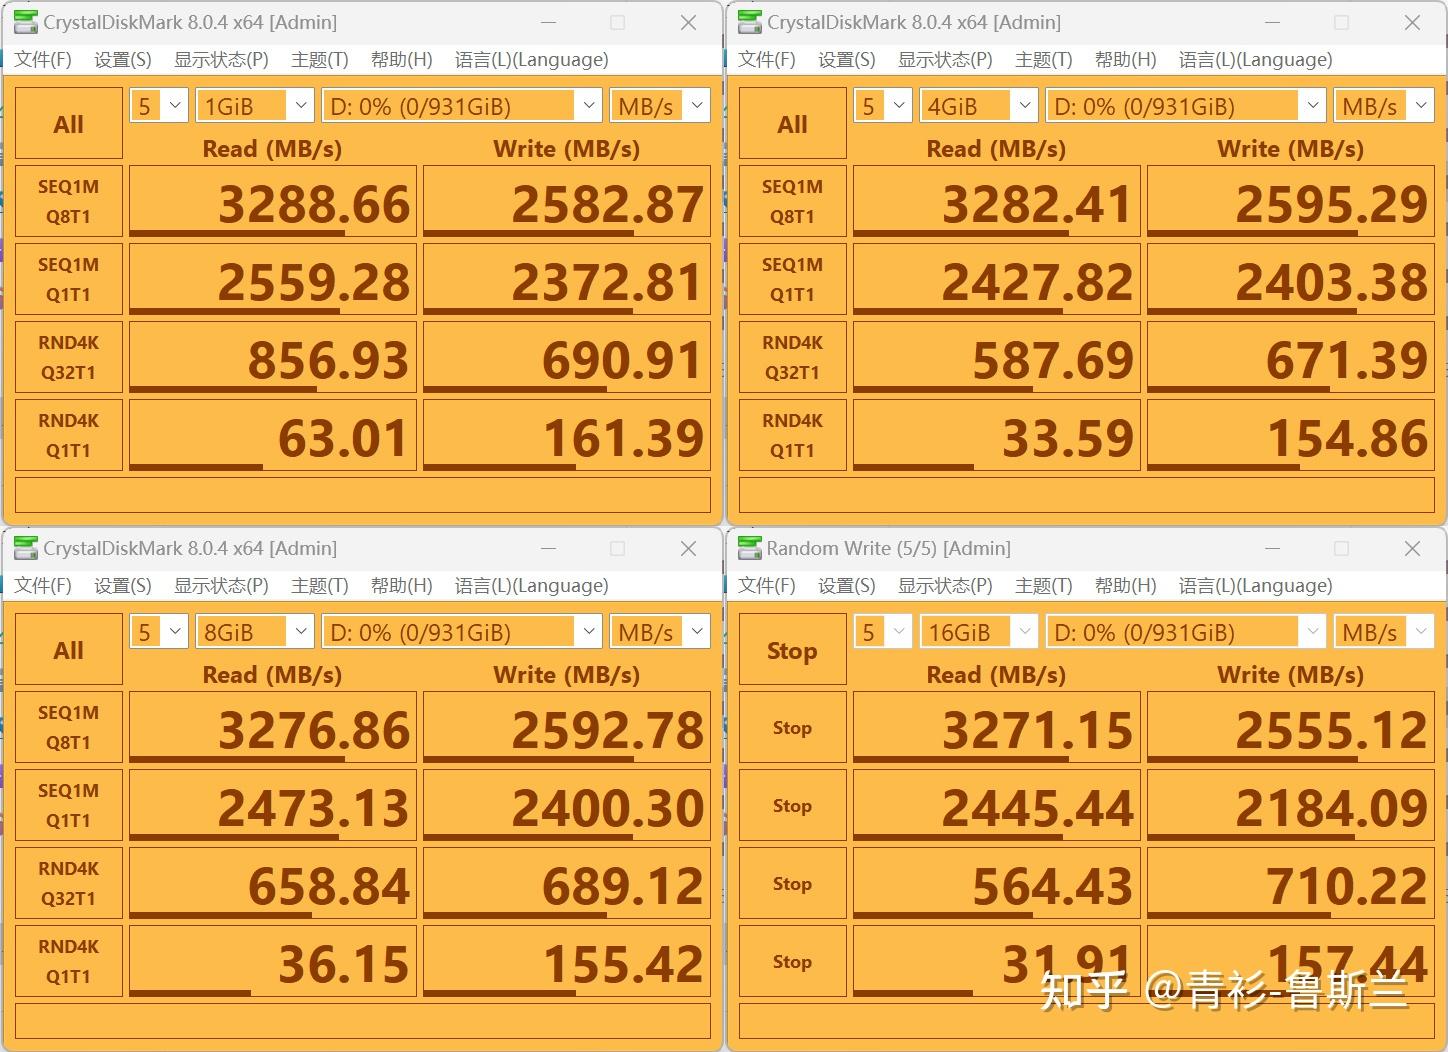Click the 36.15 read result in 8GiB window
The width and height of the screenshot is (1448, 1052).
tap(273, 962)
